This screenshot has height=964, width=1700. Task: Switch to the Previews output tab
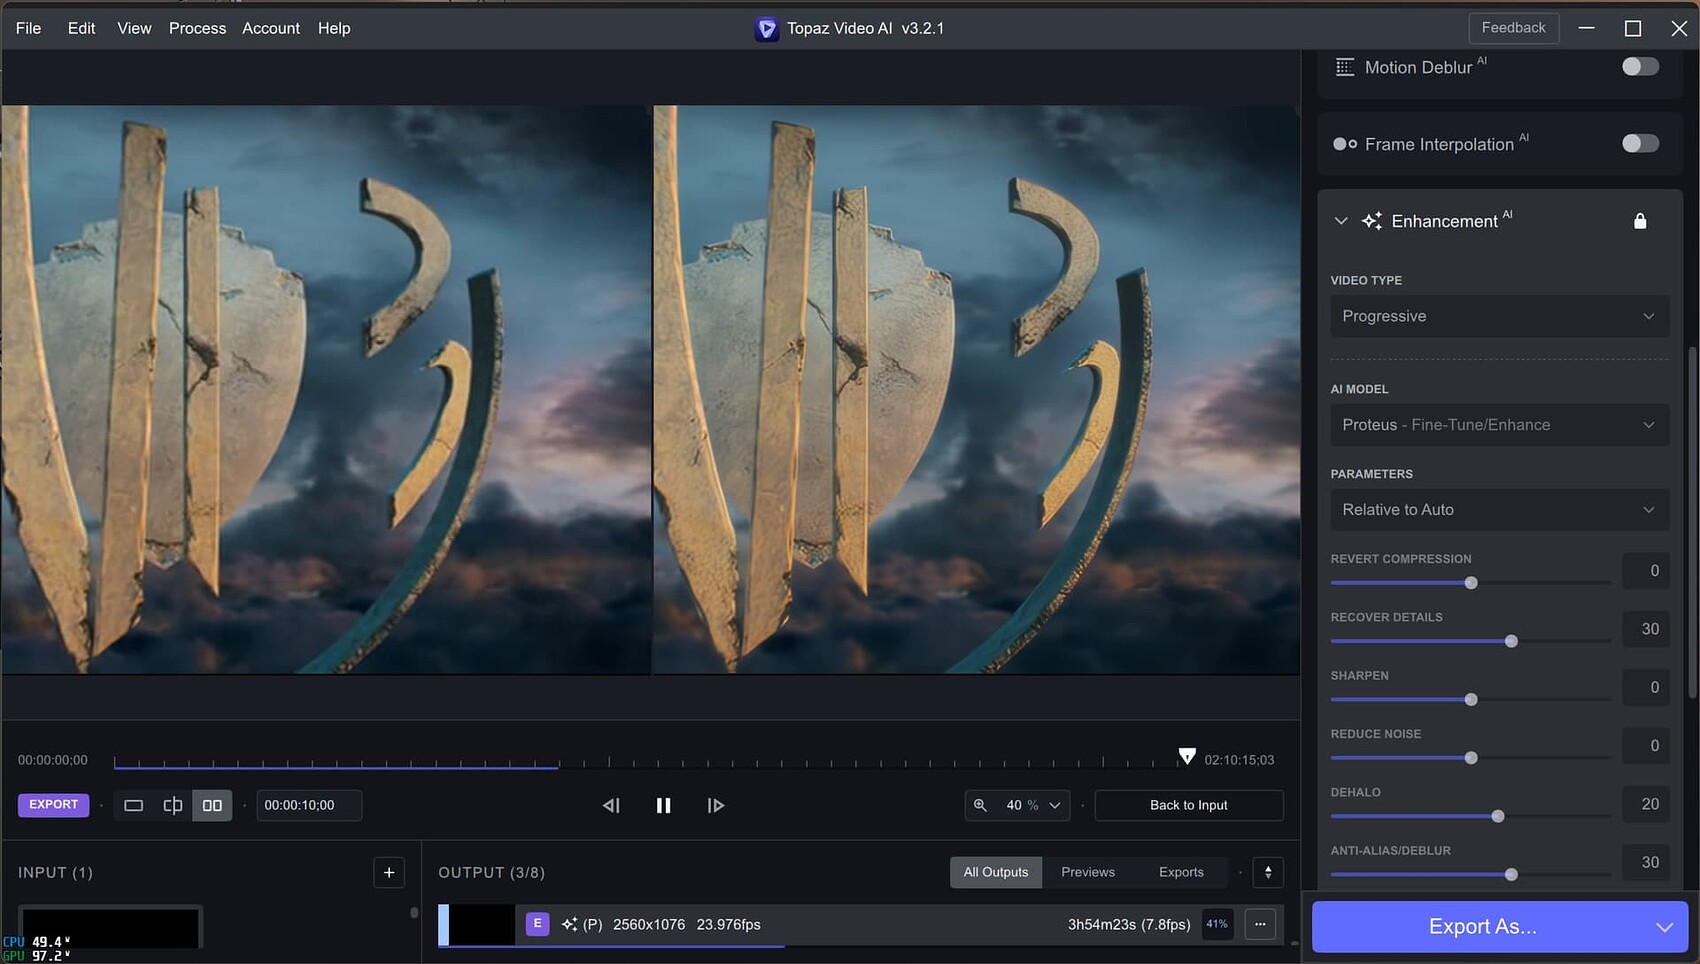point(1087,872)
